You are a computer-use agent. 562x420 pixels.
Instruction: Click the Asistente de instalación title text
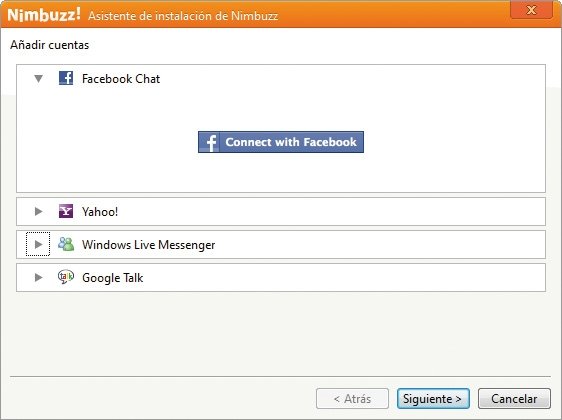tap(183, 16)
